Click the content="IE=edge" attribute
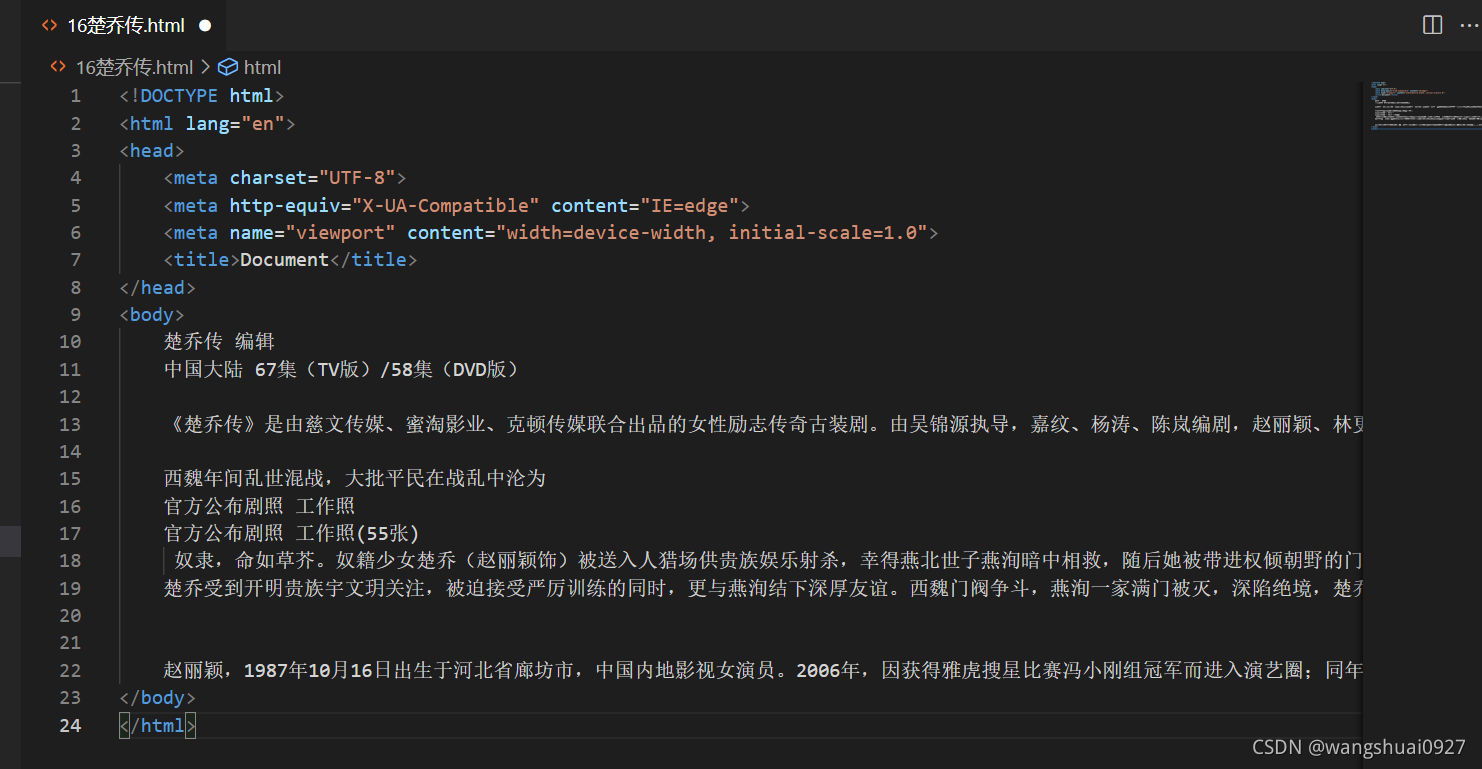 pos(645,205)
